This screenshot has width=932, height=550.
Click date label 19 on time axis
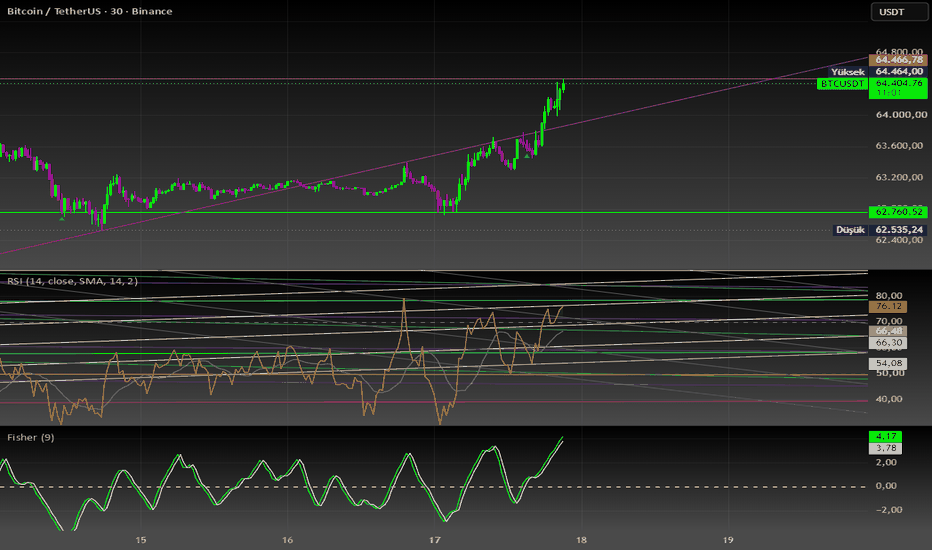tap(728, 540)
